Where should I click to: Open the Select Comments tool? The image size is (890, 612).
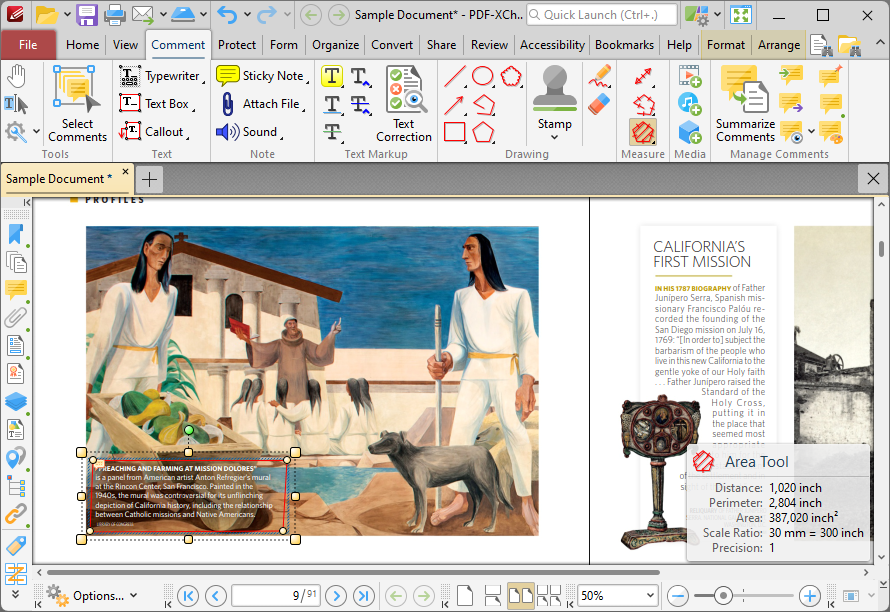pos(77,103)
